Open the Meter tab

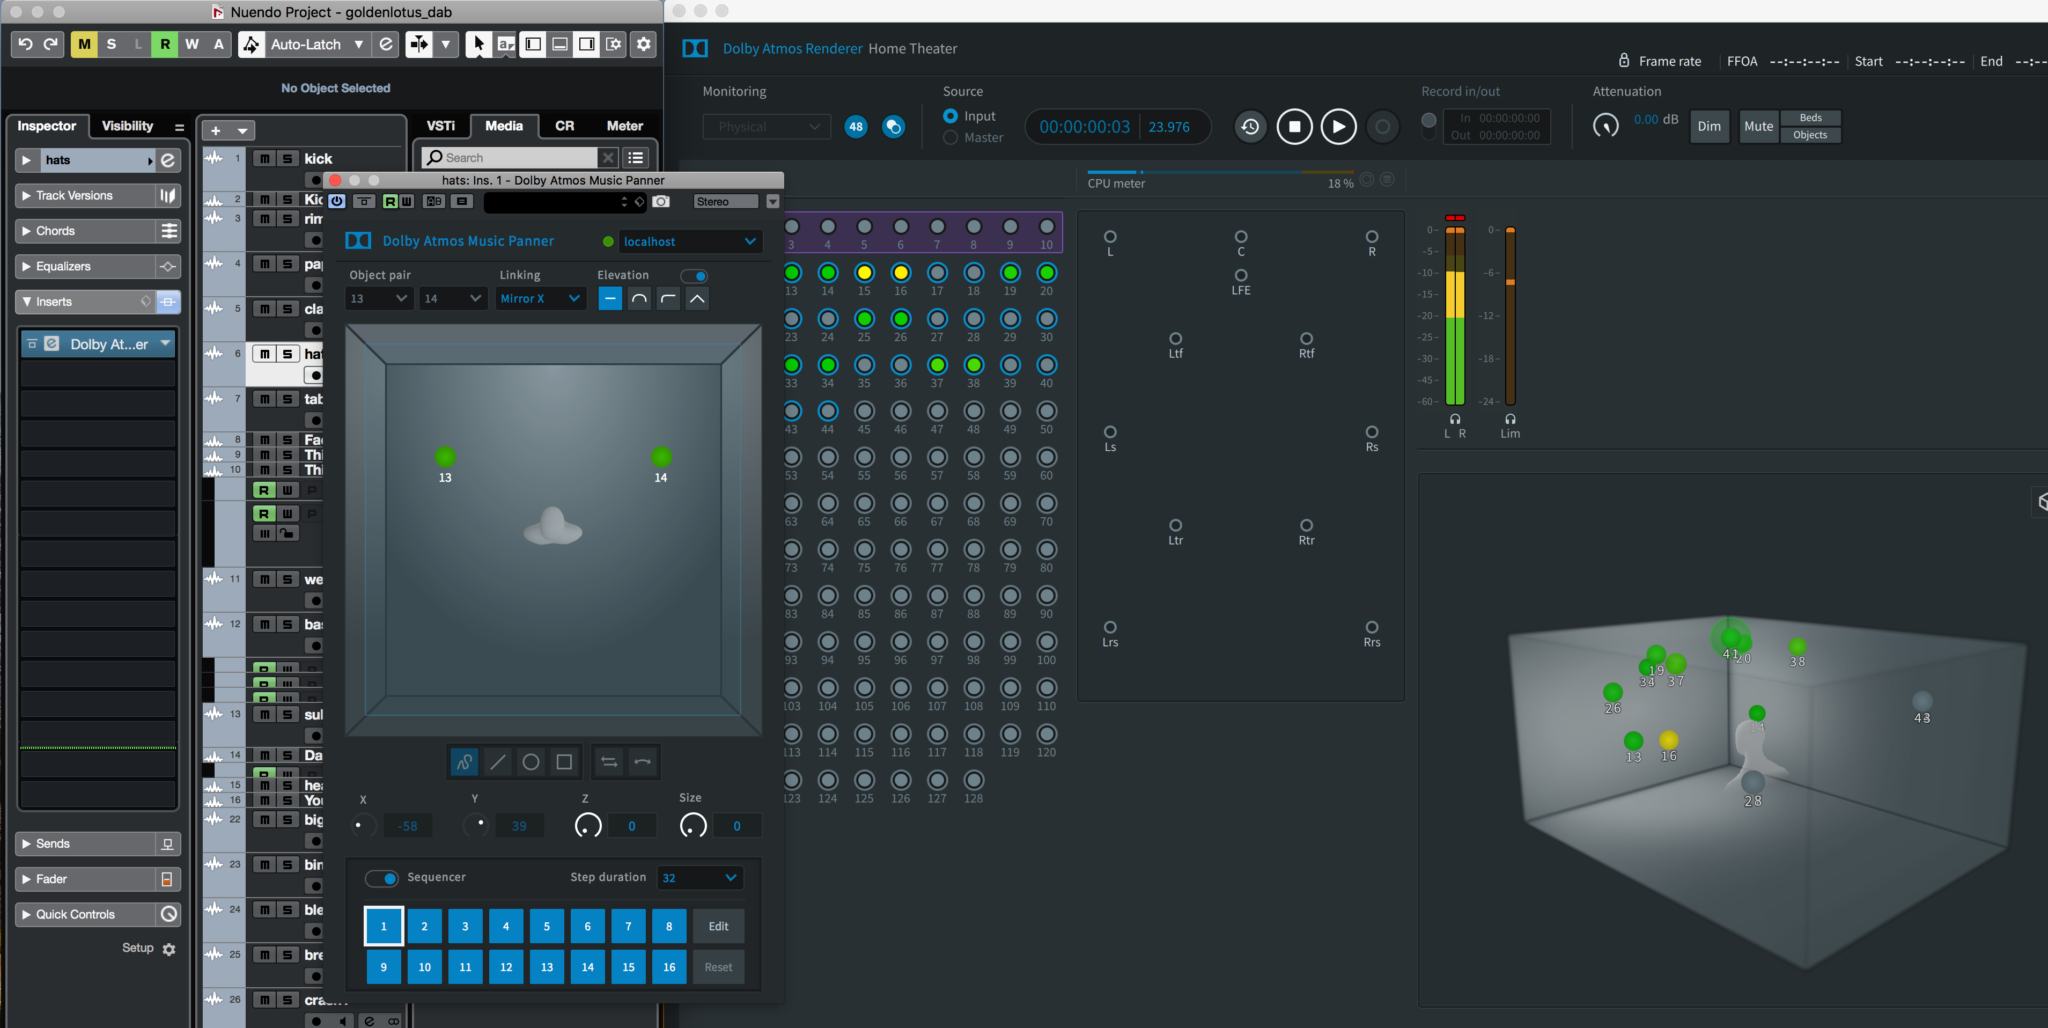[625, 126]
